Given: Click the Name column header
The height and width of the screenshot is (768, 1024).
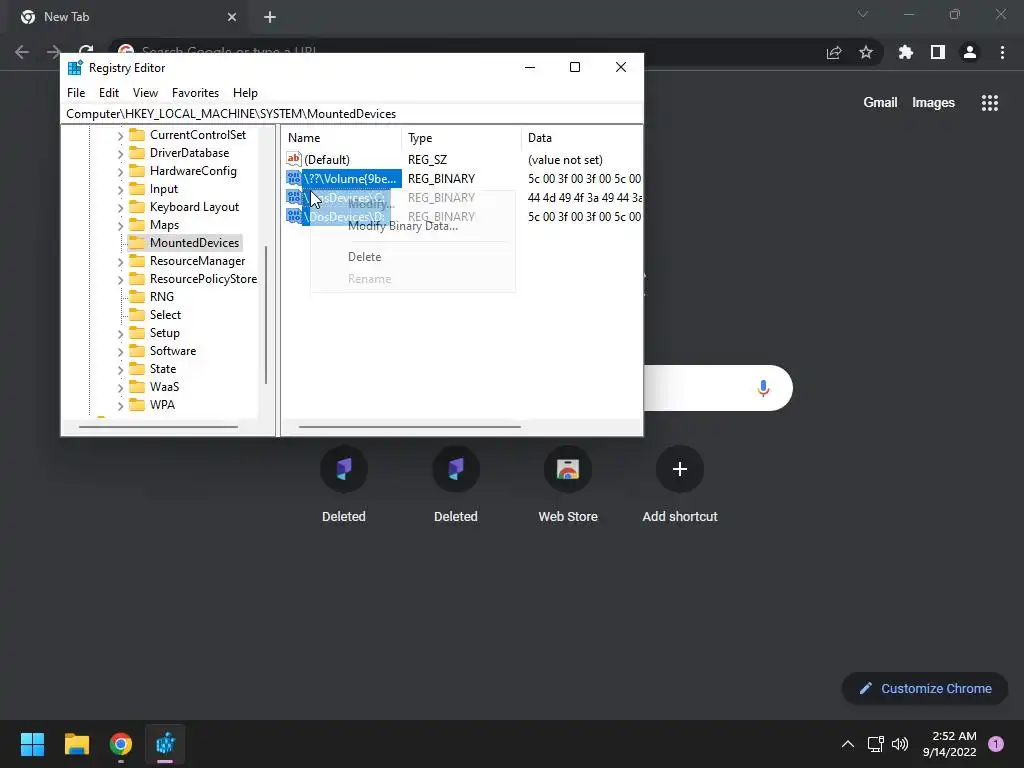Looking at the screenshot, I should [342, 138].
